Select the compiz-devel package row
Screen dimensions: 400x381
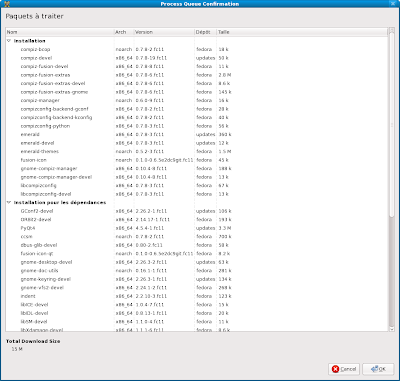pyautogui.click(x=197, y=58)
